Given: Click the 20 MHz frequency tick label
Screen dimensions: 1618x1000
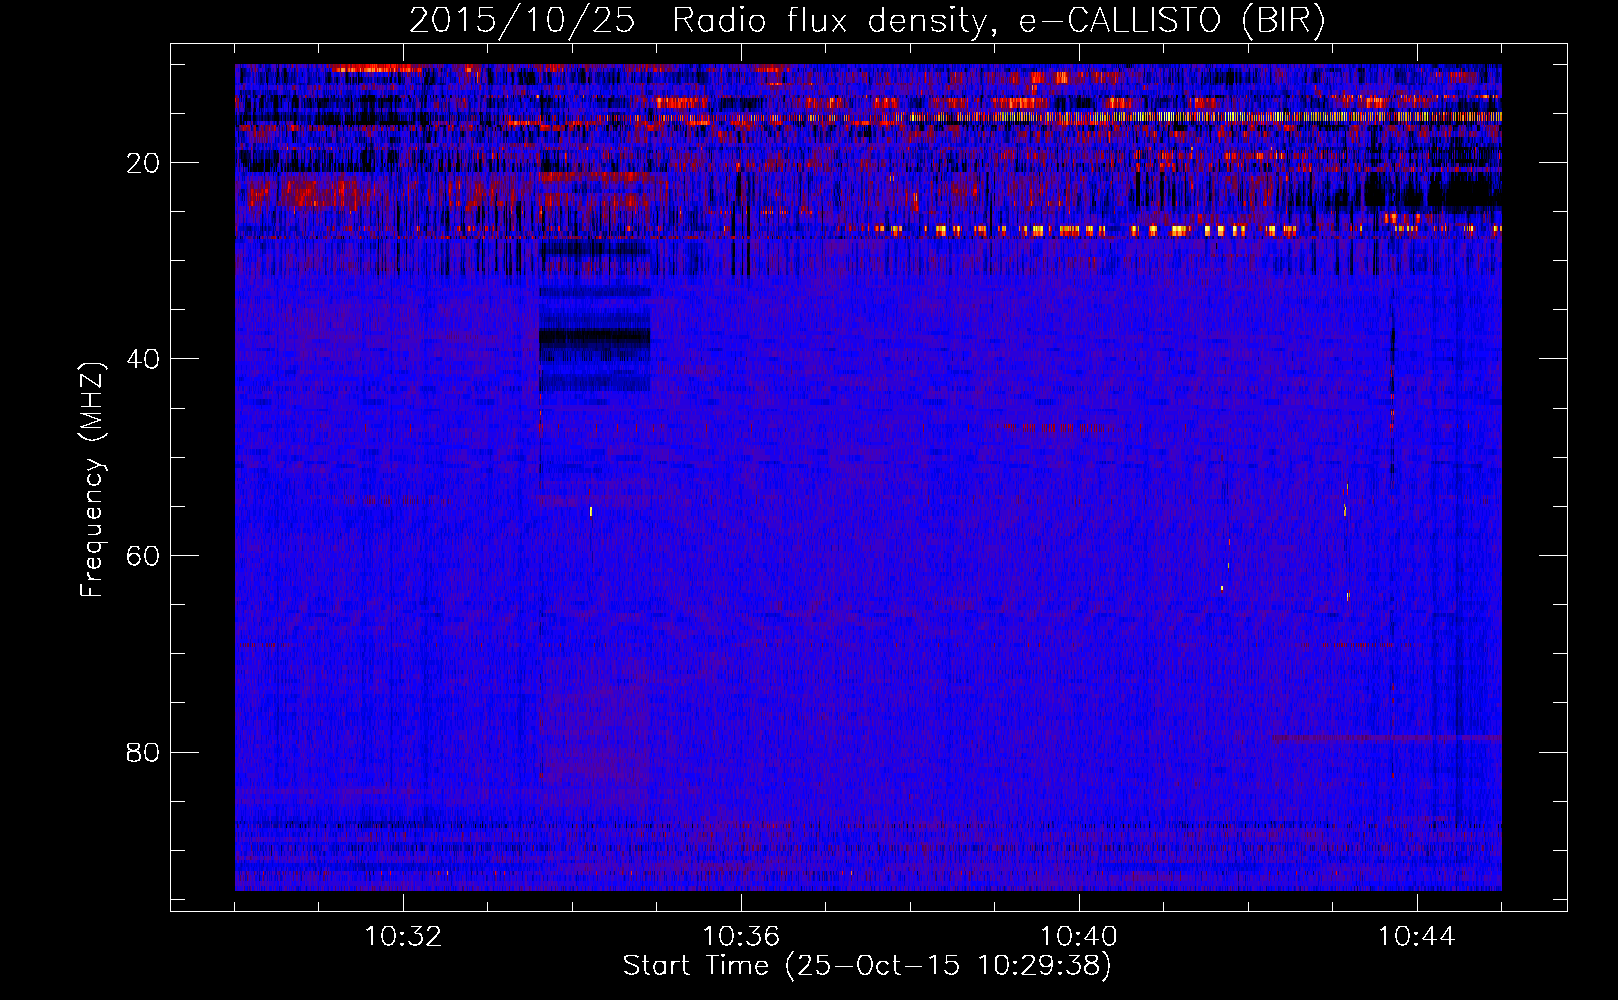Looking at the screenshot, I should [144, 163].
